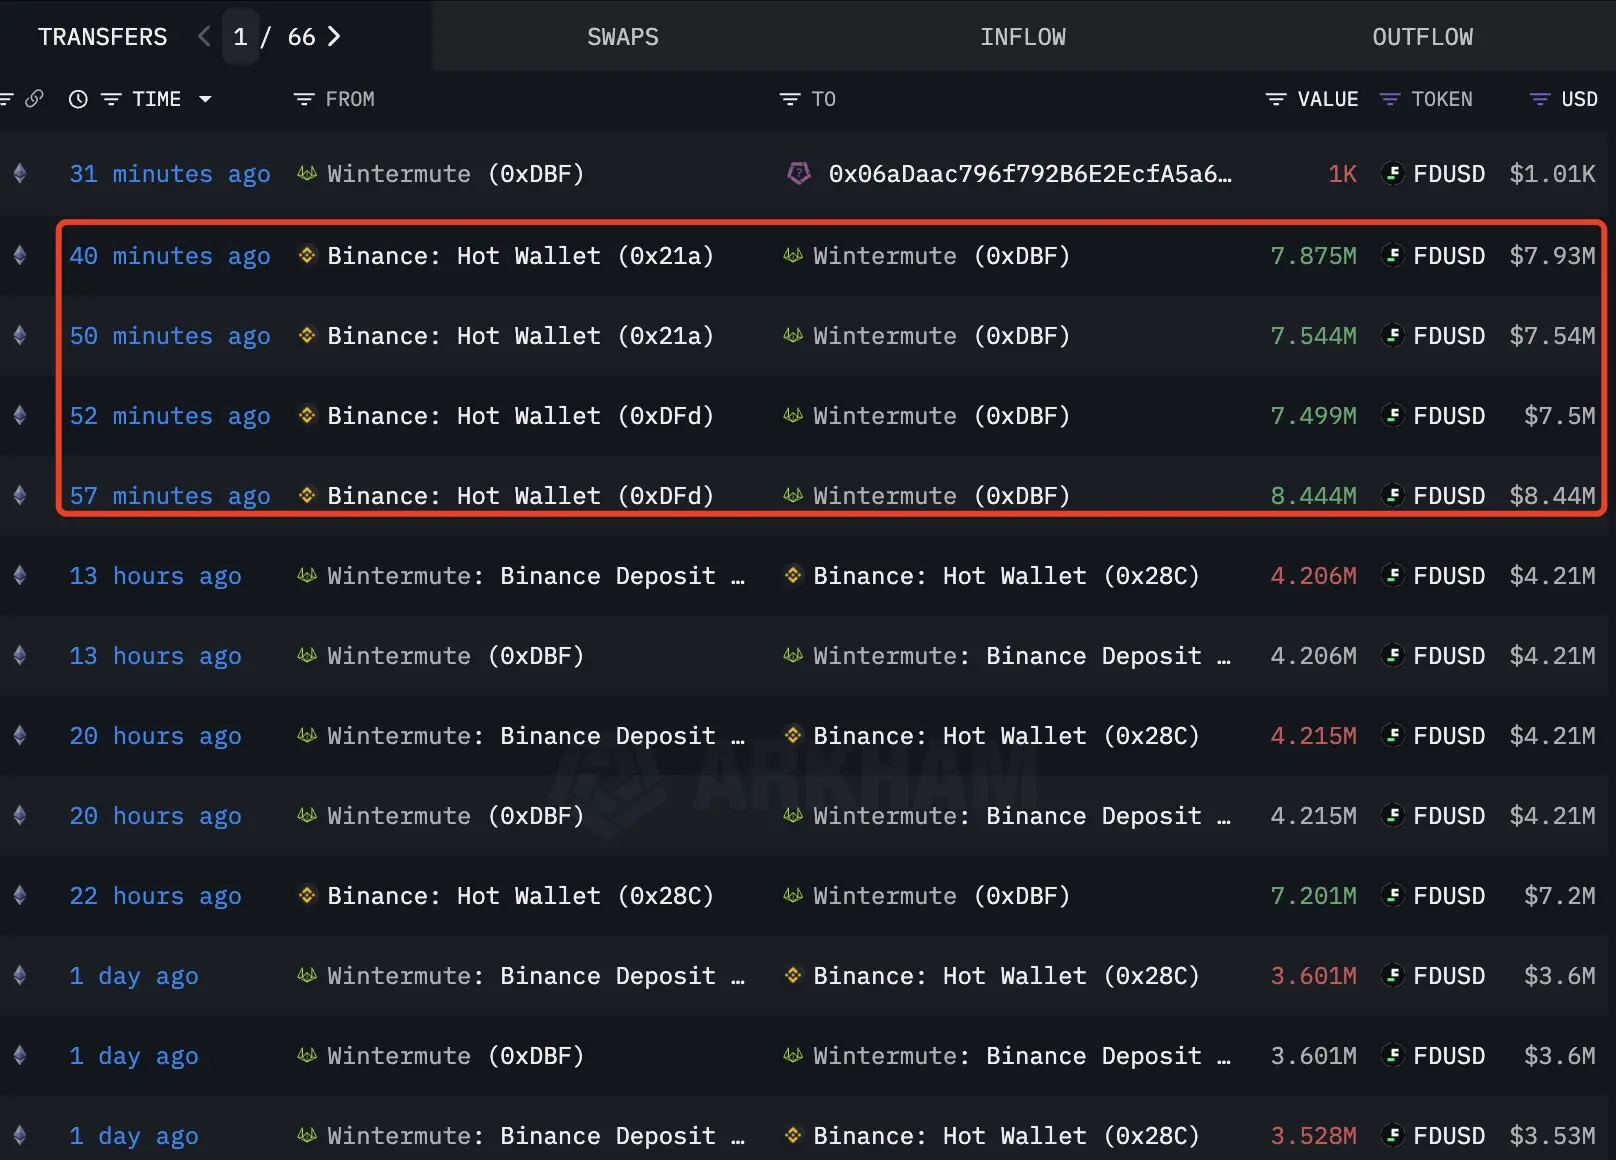Image resolution: width=1616 pixels, height=1160 pixels.
Task: Open address 0x06aDaac796f792B6E2EcfA5a6… link
Action: tap(1029, 174)
